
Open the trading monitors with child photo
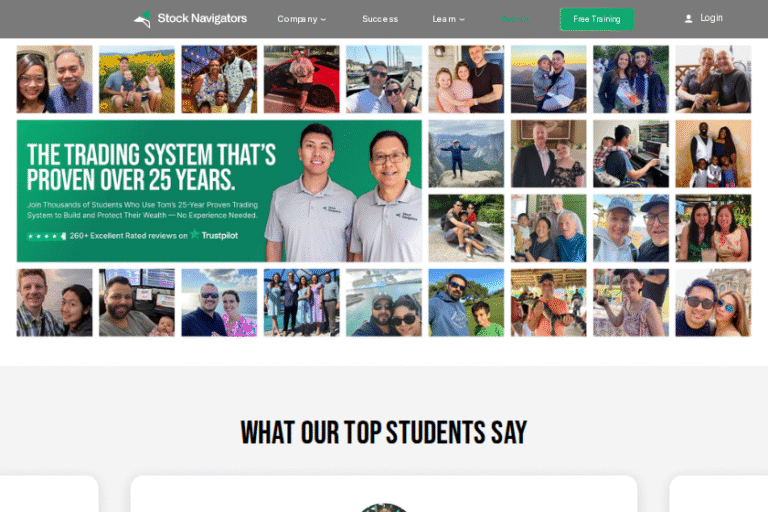pos(630,154)
